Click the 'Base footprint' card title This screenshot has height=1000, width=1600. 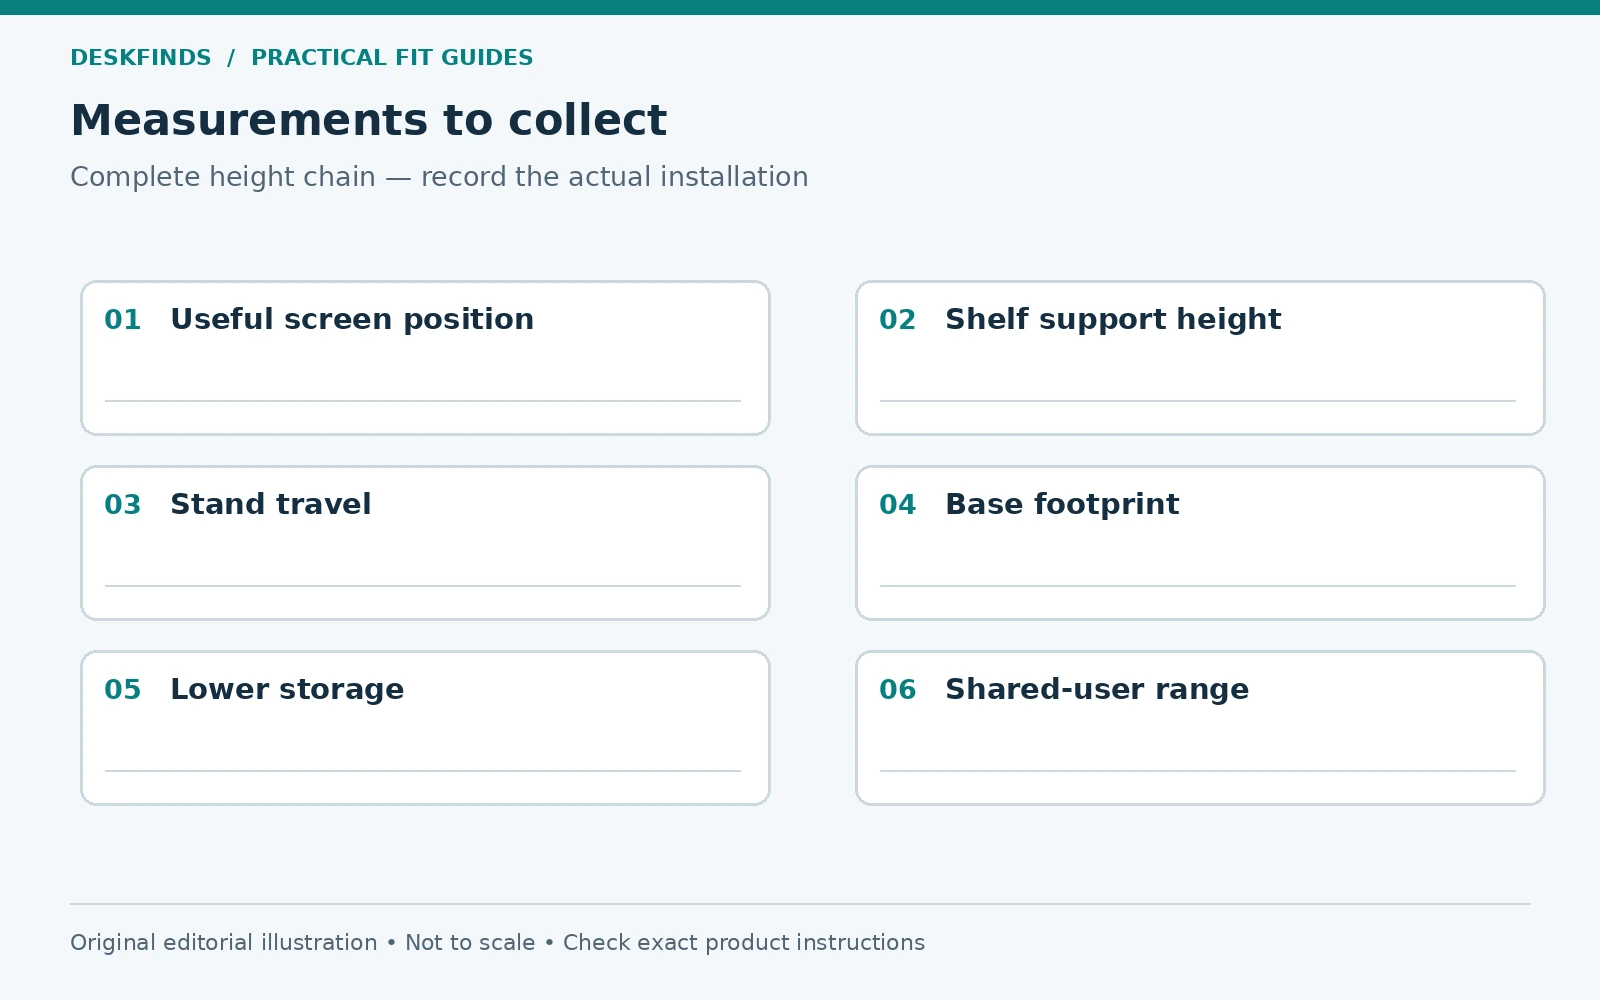1062,504
